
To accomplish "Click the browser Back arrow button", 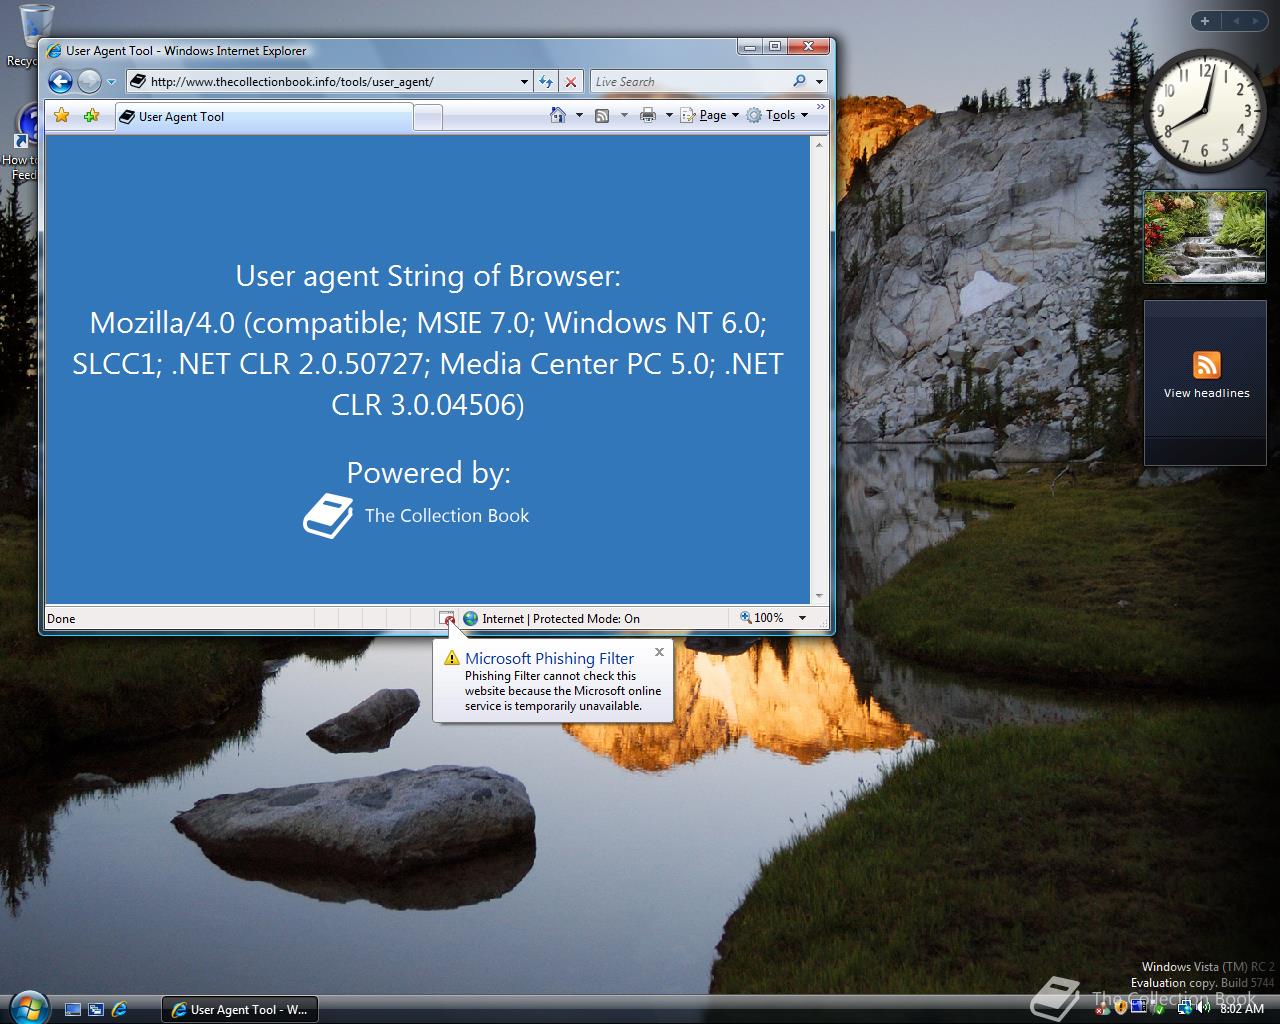I will point(61,81).
